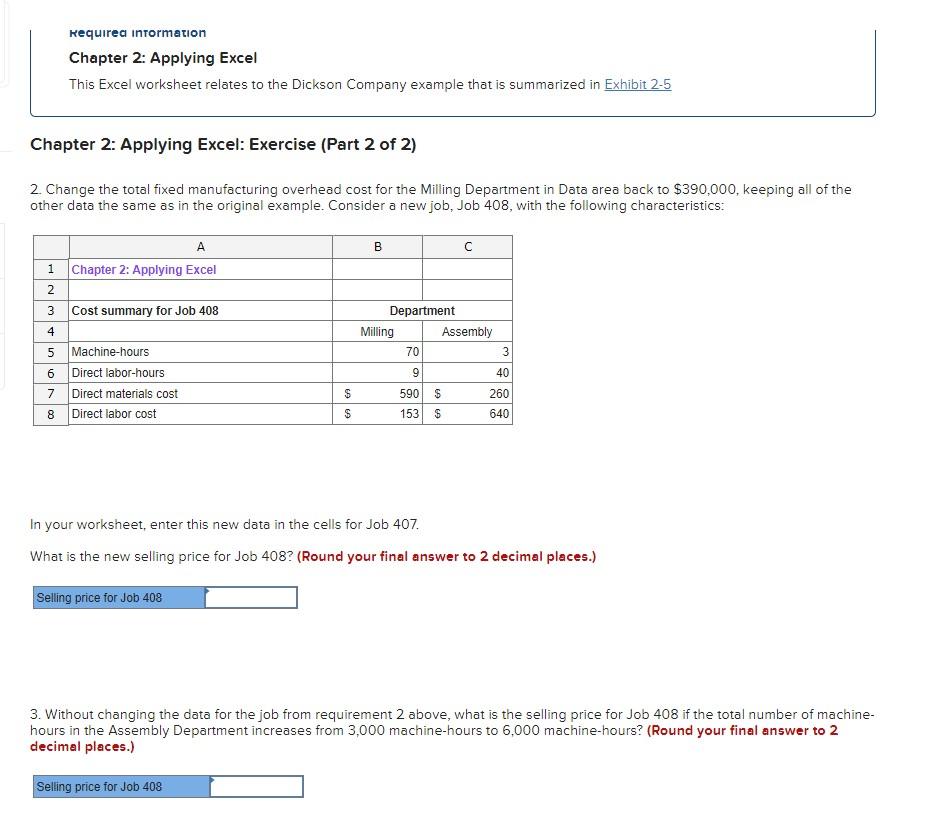Image resolution: width=946 pixels, height=819 pixels.
Task: Select column header B in the table
Action: coord(378,246)
